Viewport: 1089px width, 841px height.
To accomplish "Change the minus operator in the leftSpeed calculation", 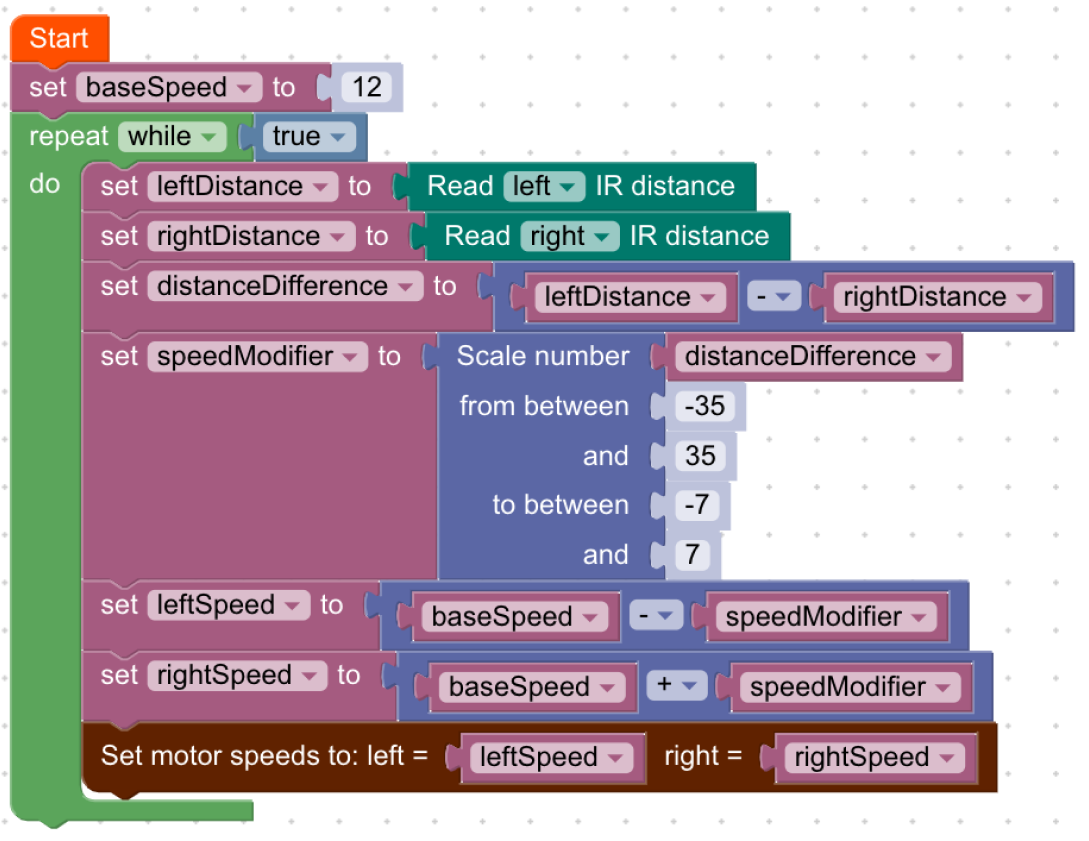I will pos(655,617).
